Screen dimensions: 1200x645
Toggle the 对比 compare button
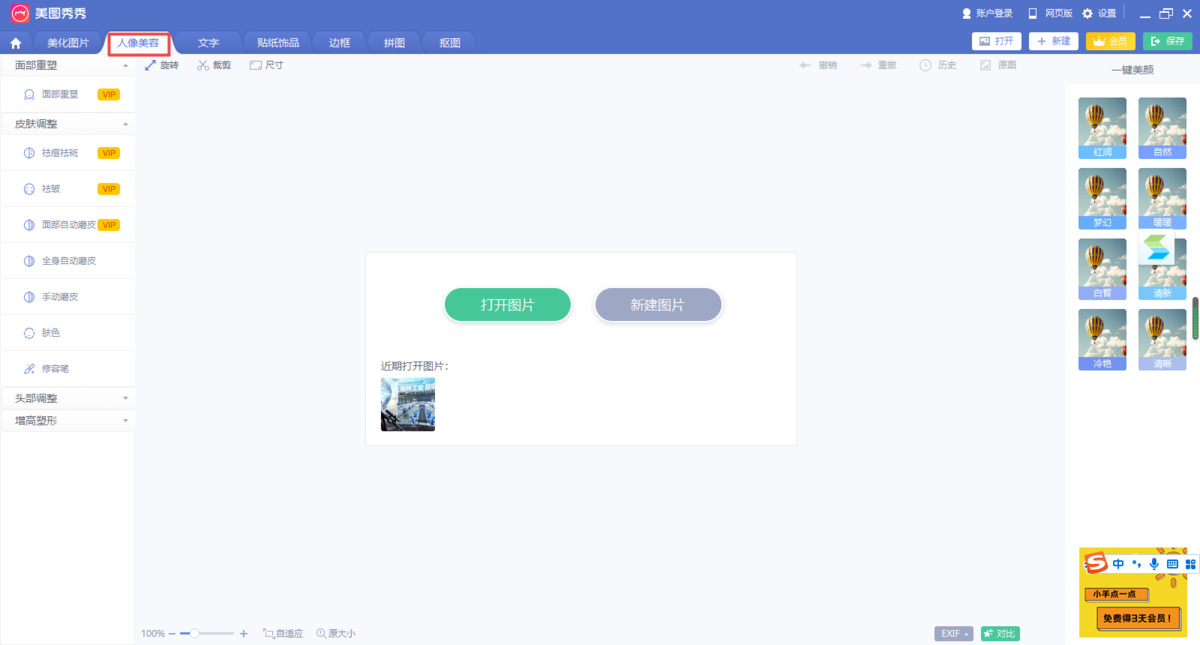(x=1000, y=634)
